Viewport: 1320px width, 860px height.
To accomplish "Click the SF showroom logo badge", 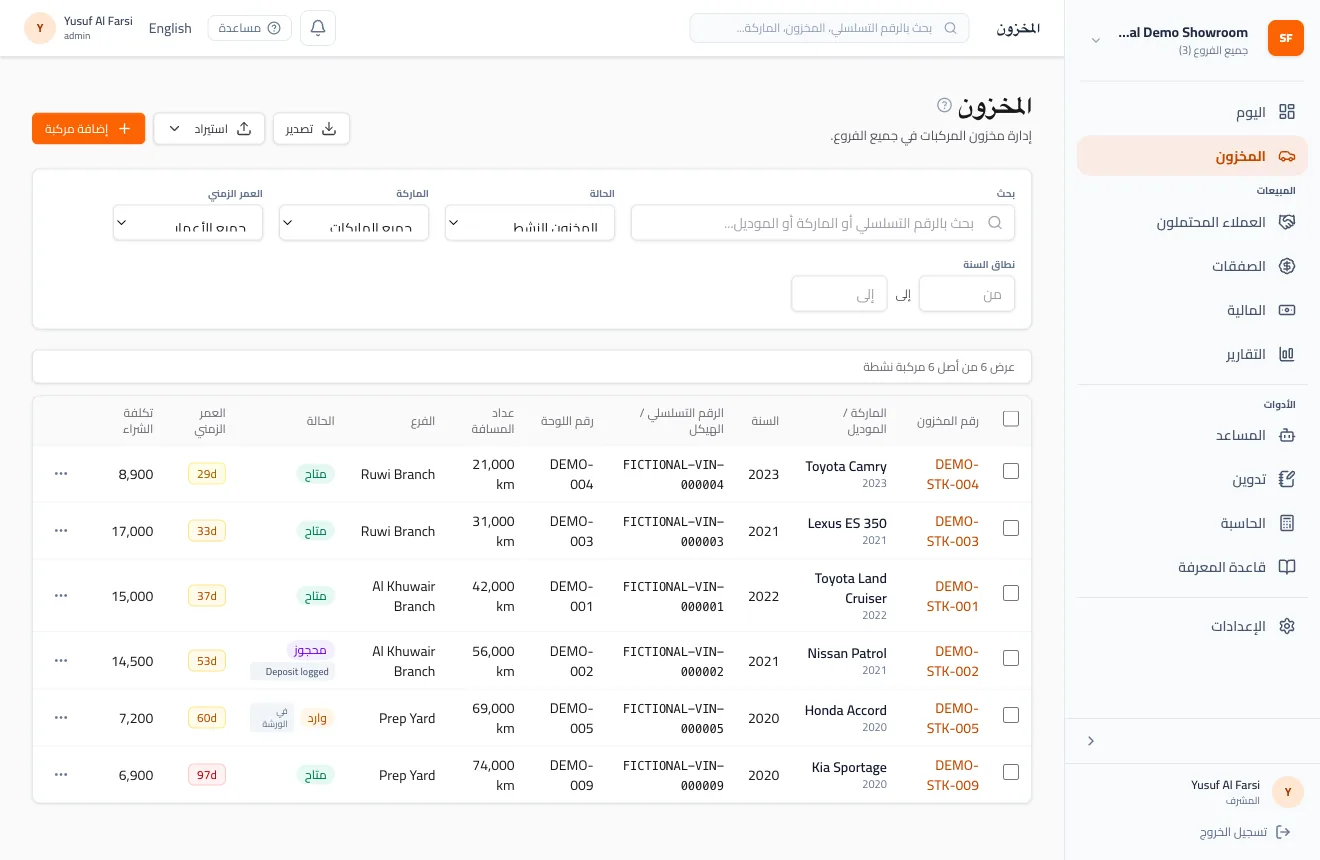I will (x=1286, y=38).
